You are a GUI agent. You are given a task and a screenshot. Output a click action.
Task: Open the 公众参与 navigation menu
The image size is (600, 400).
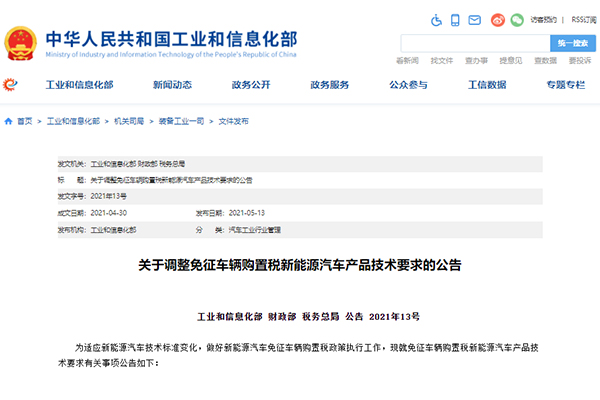click(408, 85)
